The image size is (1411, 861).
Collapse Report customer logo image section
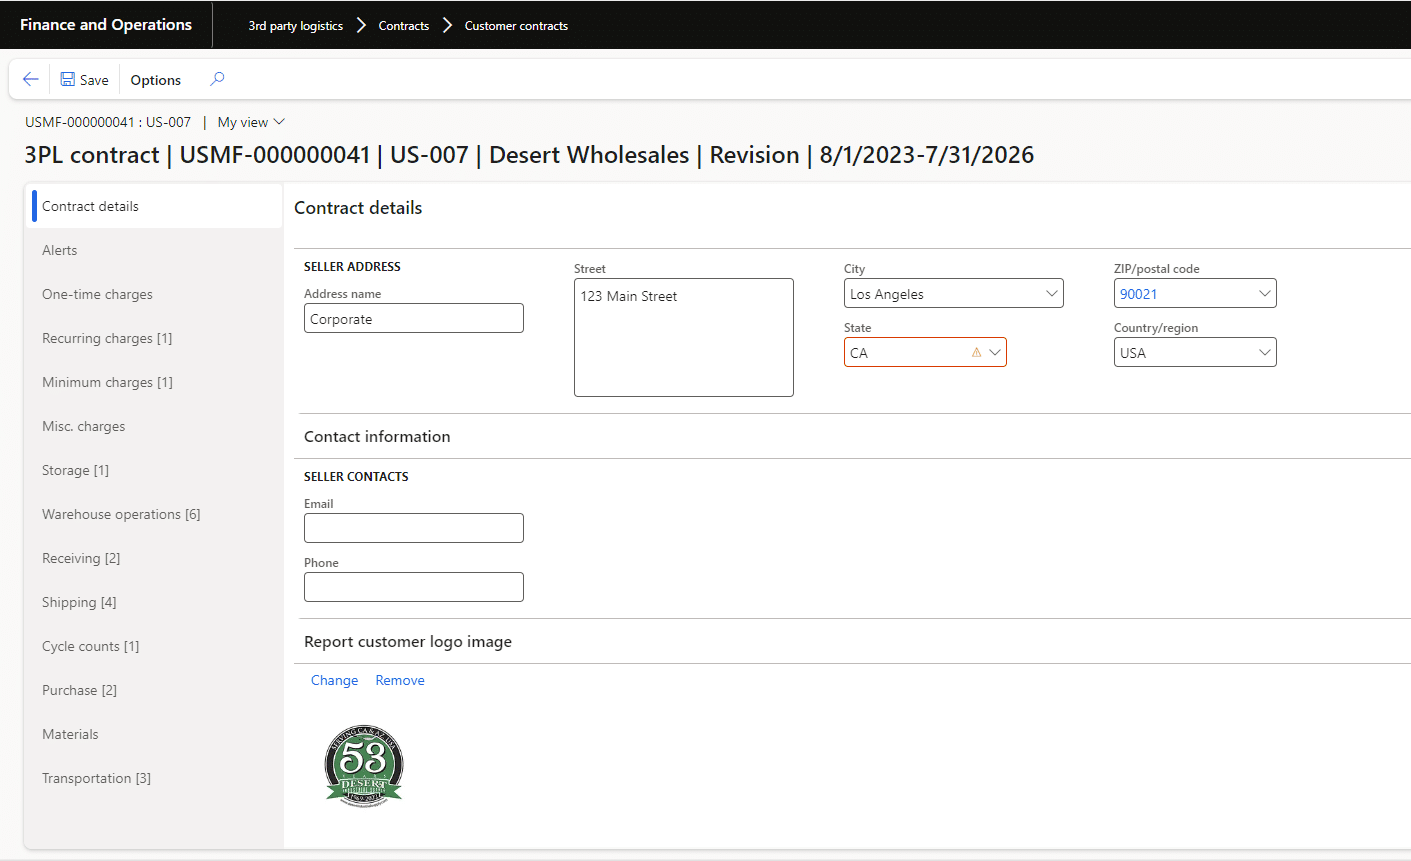[x=408, y=641]
